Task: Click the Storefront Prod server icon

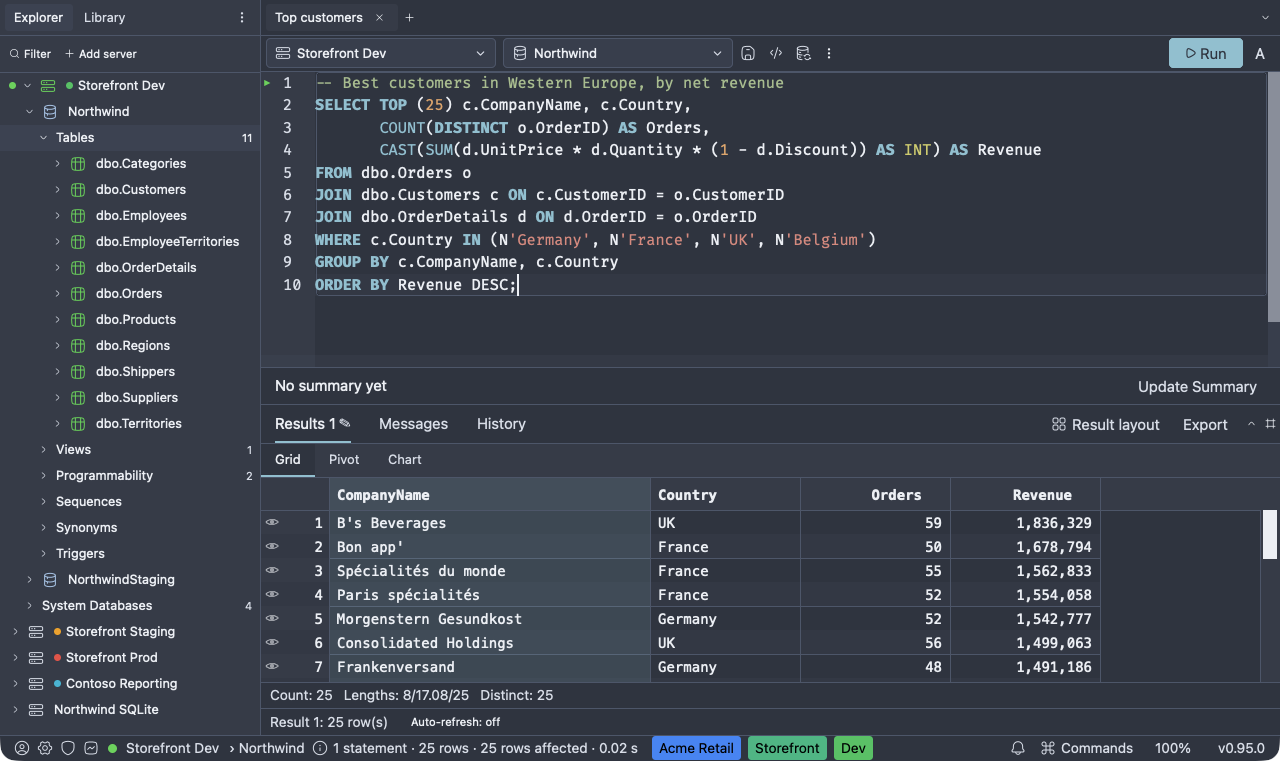Action: tap(36, 658)
